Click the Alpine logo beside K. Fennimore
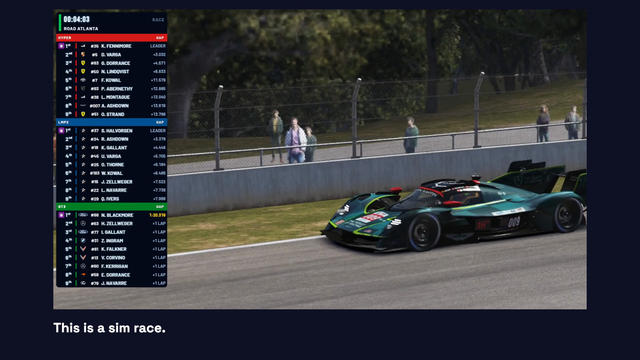This screenshot has width=640, height=360. [83, 46]
